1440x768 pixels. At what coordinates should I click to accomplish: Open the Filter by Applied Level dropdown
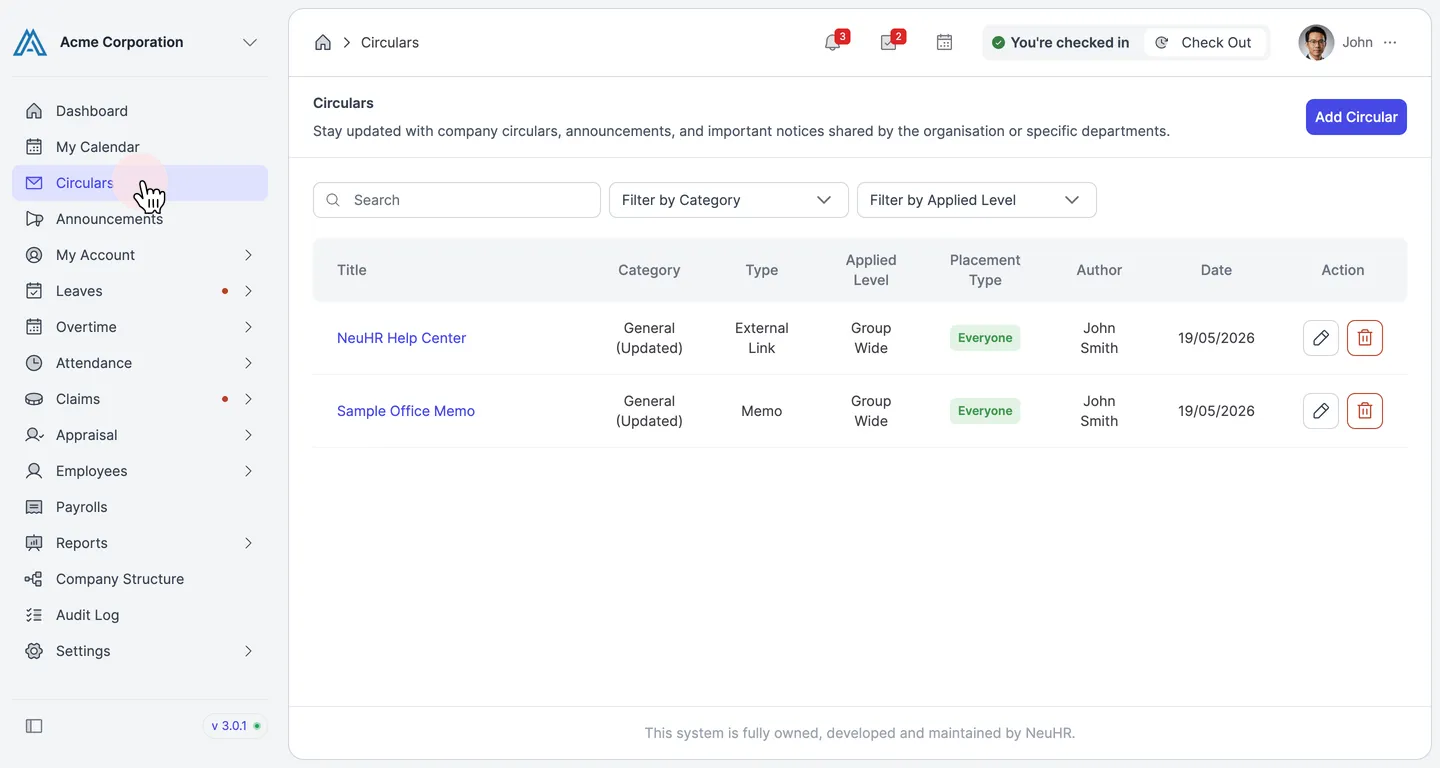[977, 200]
